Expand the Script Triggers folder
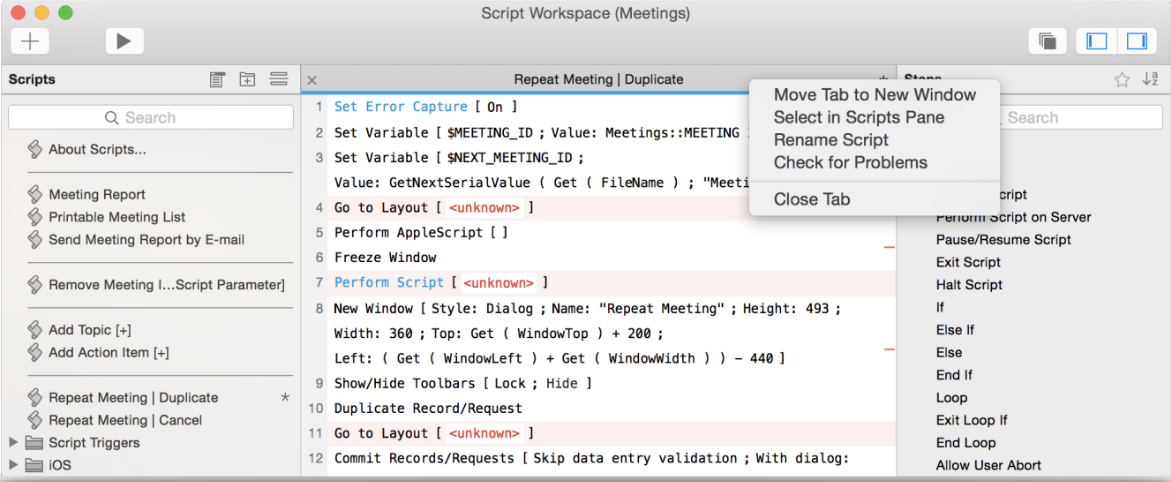Screen dimensions: 1171x482 14,443
